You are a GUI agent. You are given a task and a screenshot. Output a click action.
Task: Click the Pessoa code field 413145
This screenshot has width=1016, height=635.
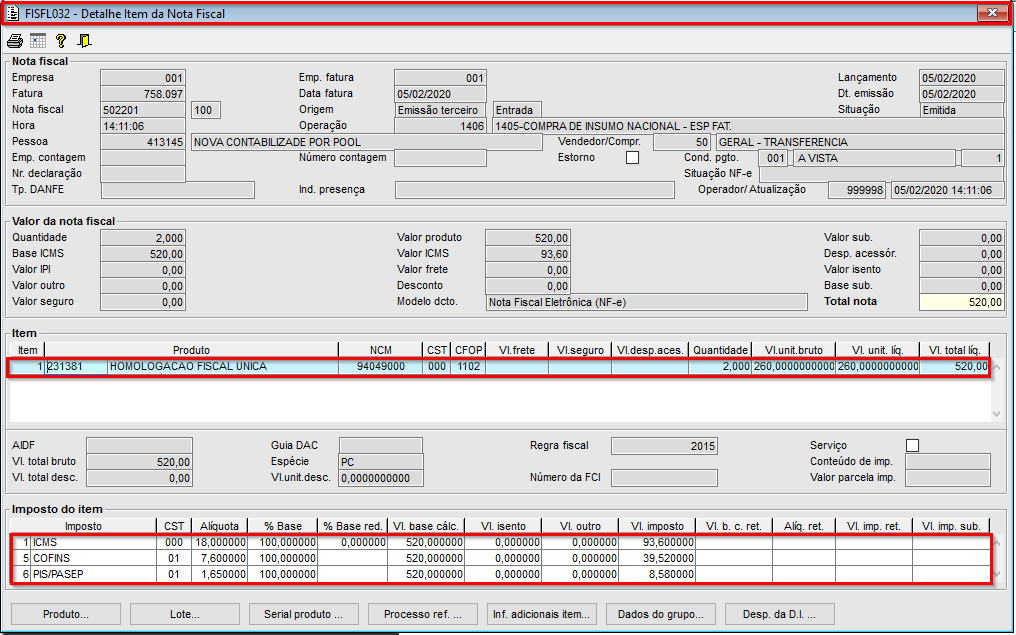tap(143, 142)
